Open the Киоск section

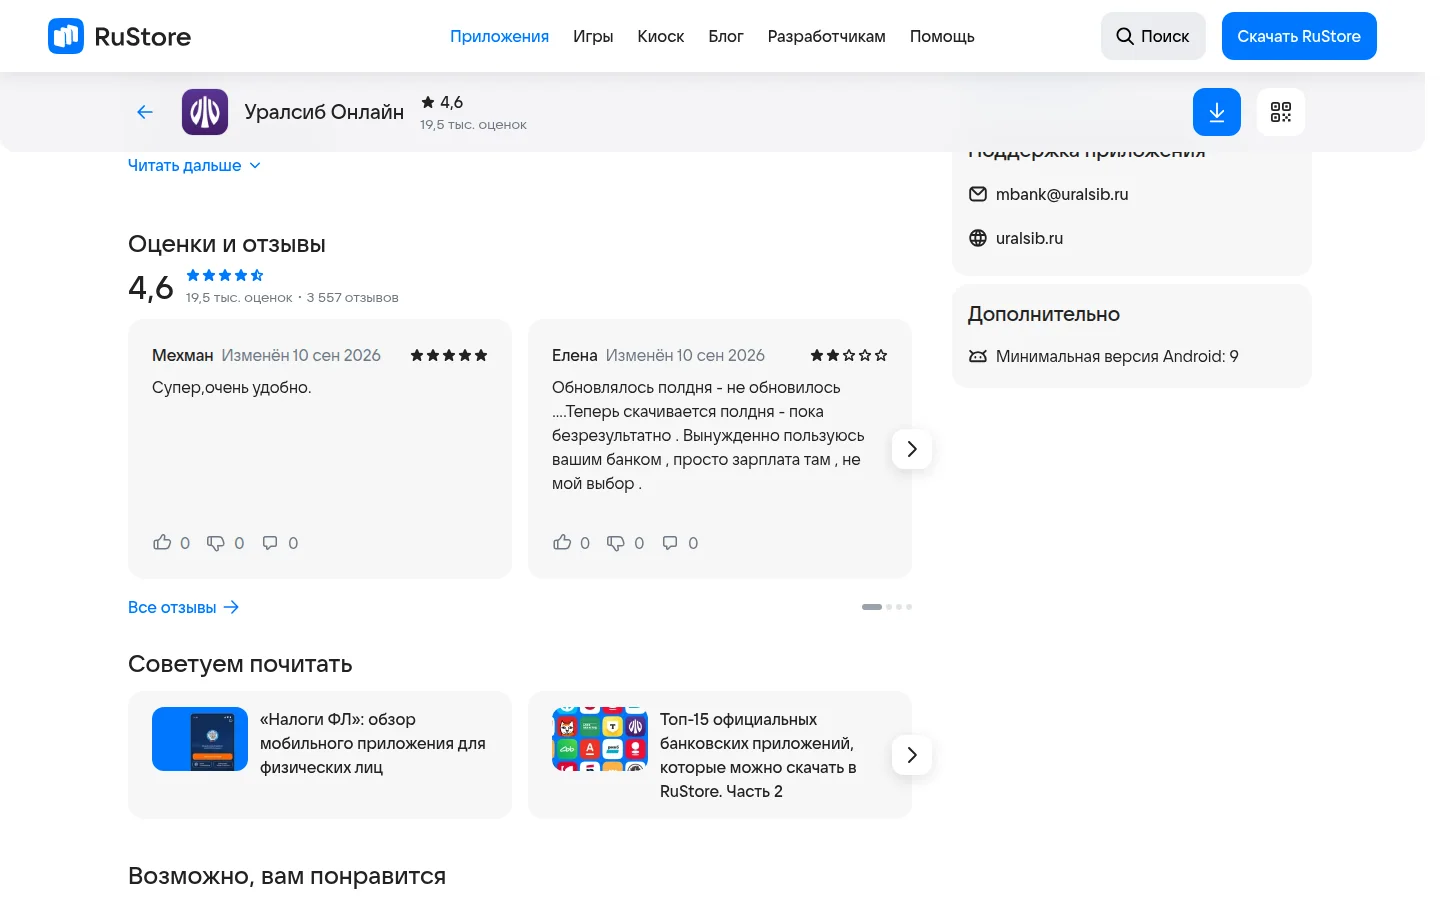[661, 36]
